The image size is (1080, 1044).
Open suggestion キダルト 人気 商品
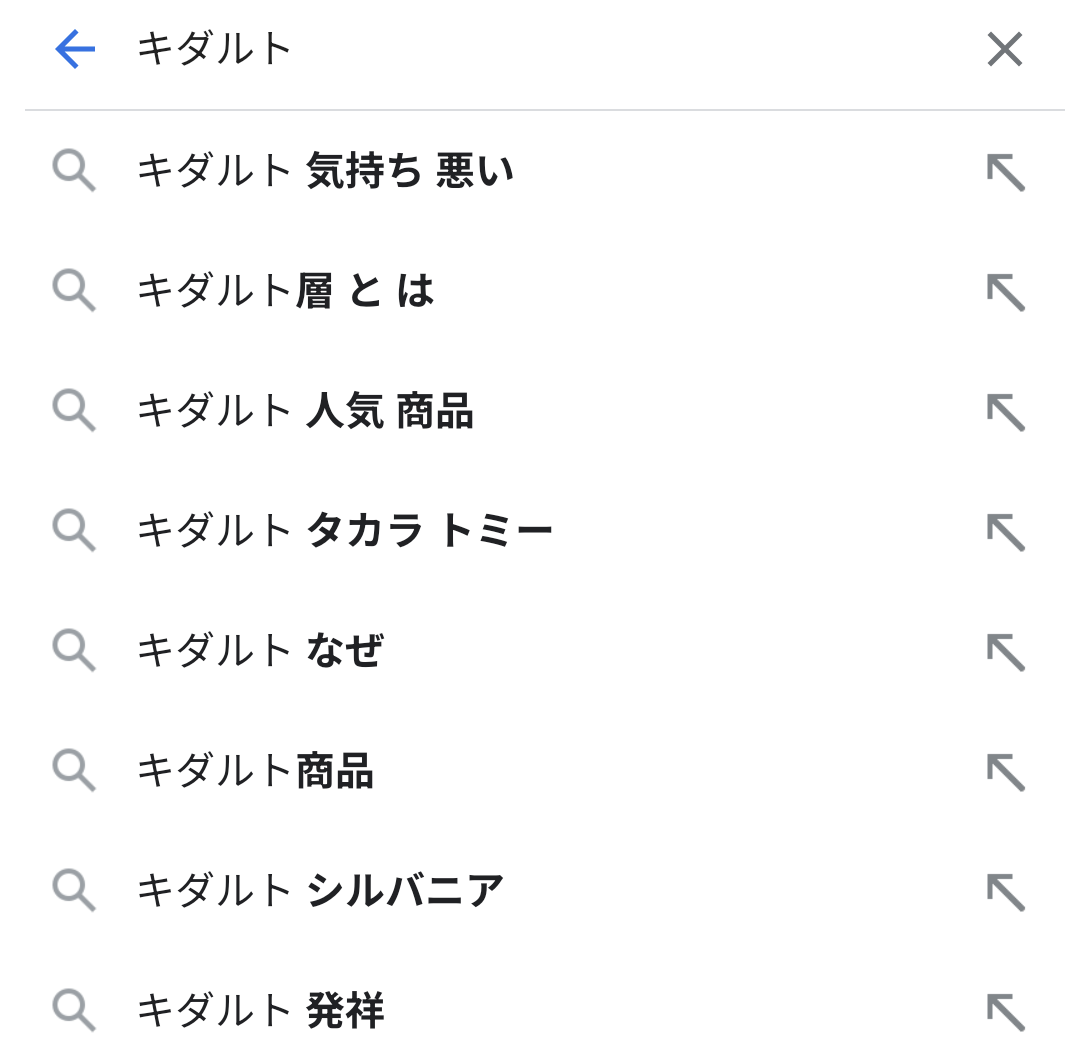304,411
